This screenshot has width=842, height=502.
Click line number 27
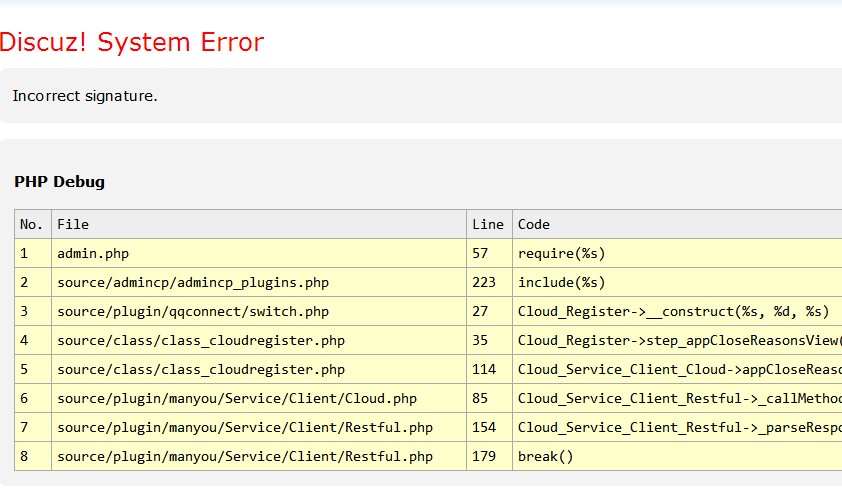pos(489,311)
